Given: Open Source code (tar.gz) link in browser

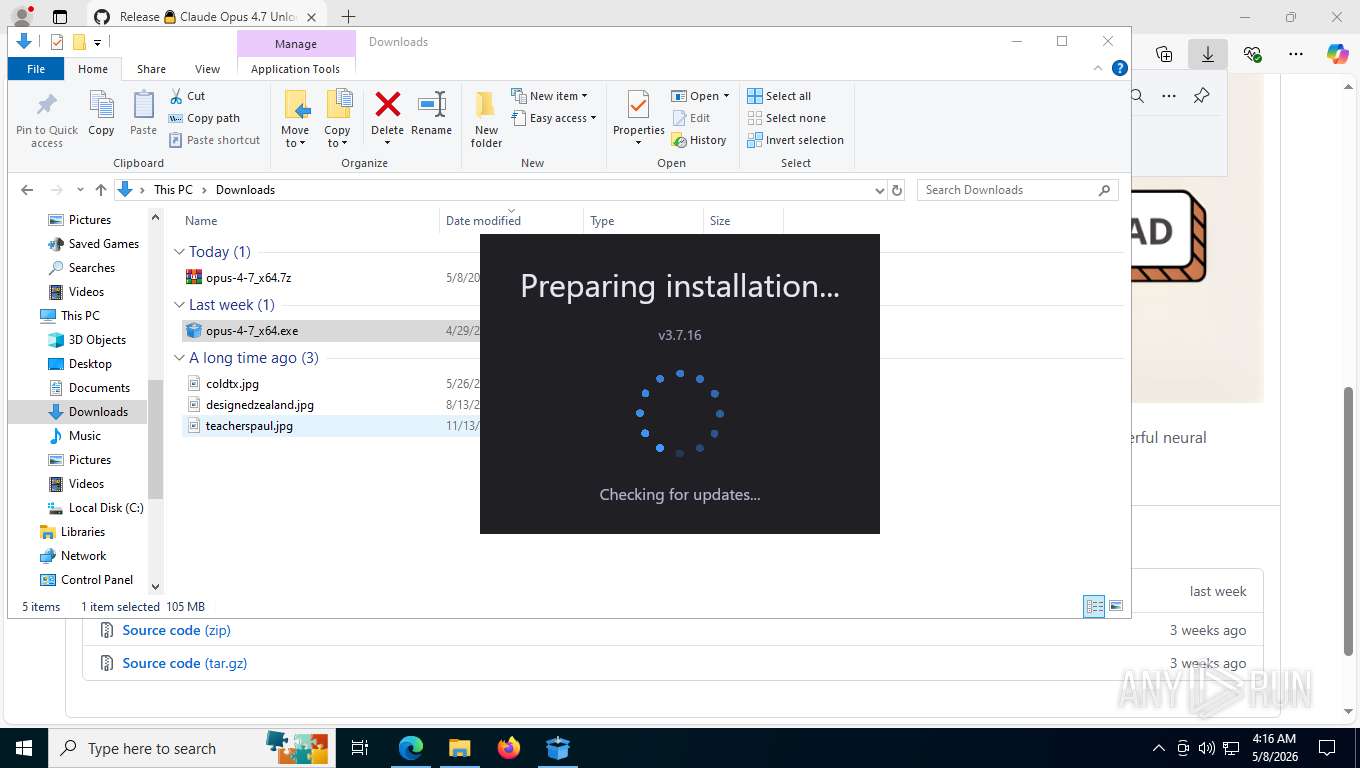Looking at the screenshot, I should point(184,663).
